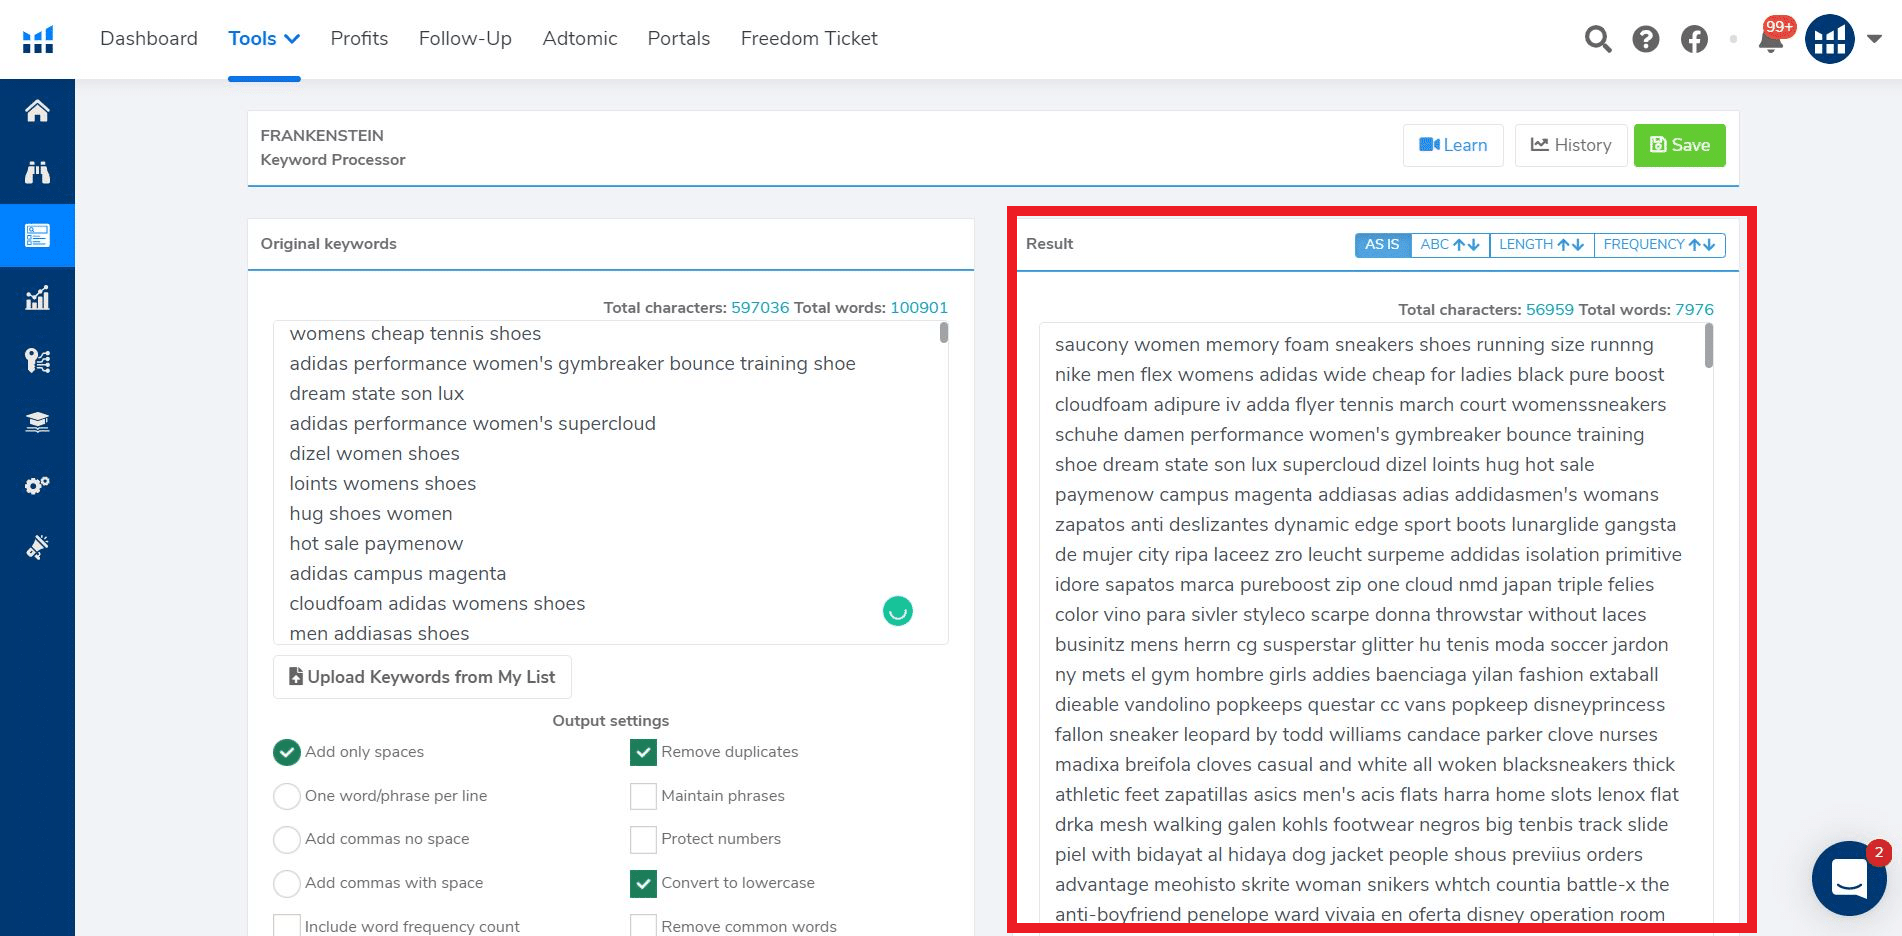Click inside the Original keywords text area
Image resolution: width=1902 pixels, height=936 pixels.
tap(610, 482)
